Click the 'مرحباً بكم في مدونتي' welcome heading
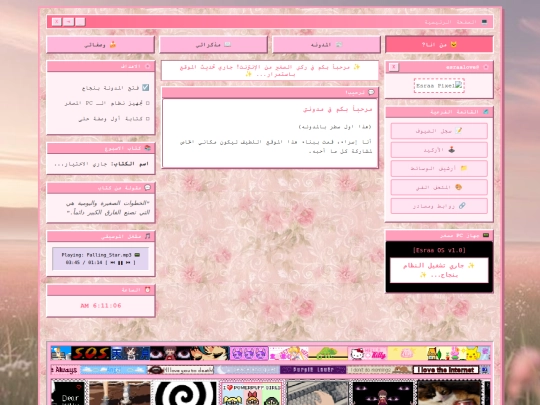Screen dimensions: 540x405 pos(338,109)
